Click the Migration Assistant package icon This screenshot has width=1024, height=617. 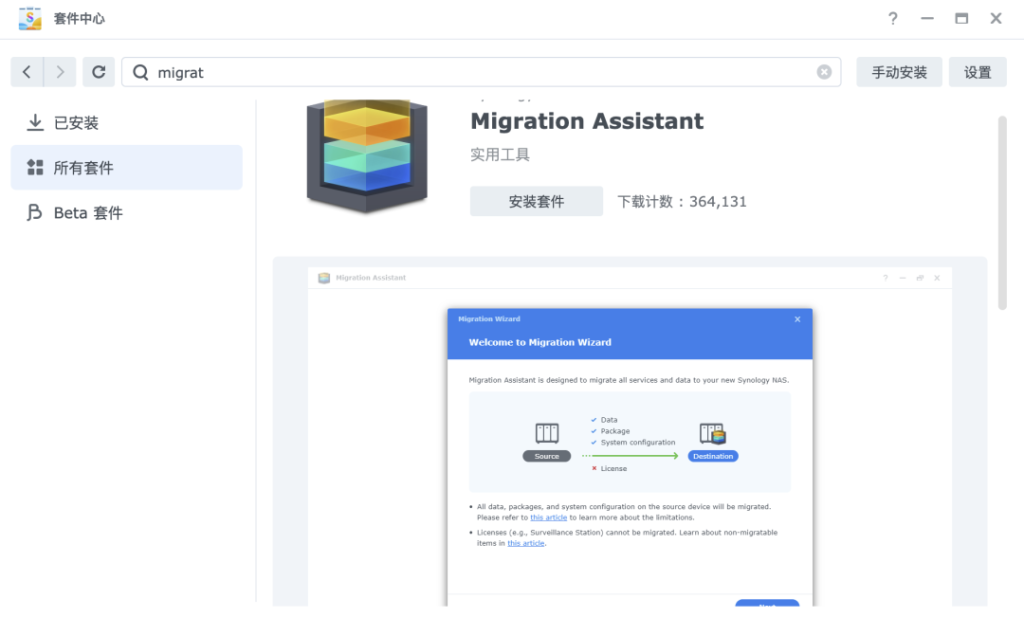coord(366,153)
